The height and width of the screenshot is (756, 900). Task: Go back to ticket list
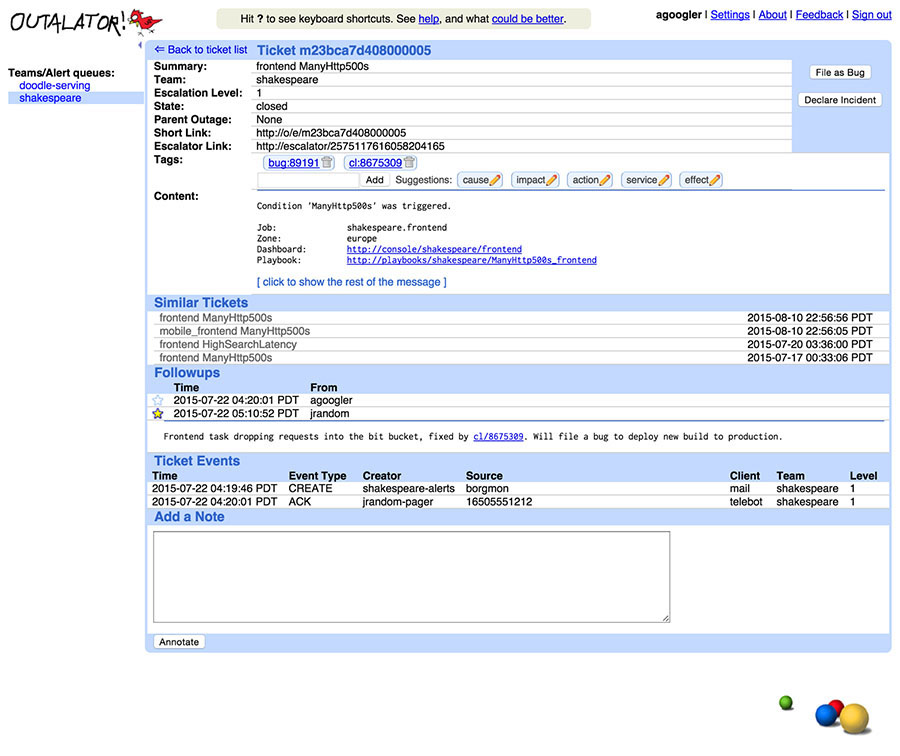click(x=201, y=50)
